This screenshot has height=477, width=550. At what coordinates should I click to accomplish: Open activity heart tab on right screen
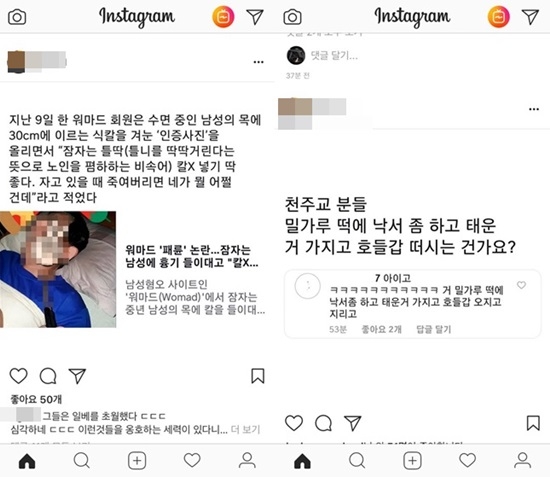(468, 460)
